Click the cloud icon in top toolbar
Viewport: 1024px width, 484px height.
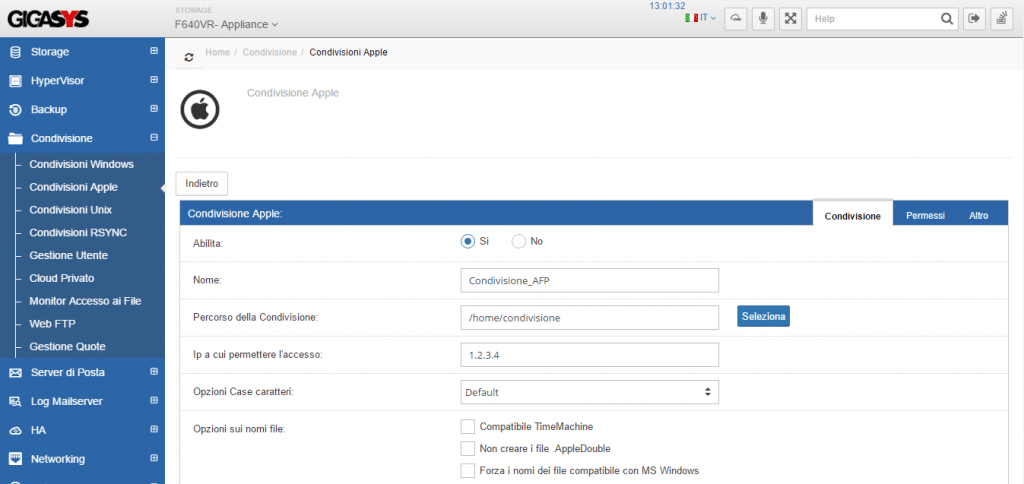coord(736,18)
